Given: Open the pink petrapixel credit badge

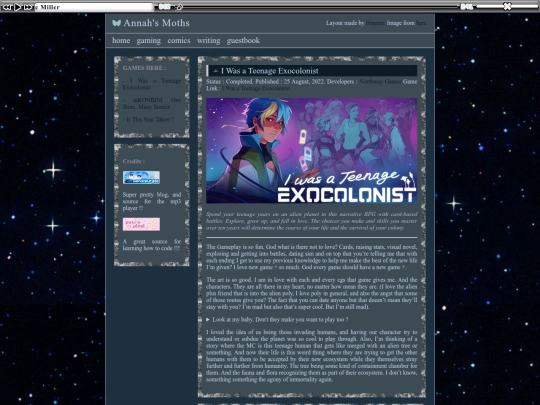Looking at the screenshot, I should pyautogui.click(x=141, y=224).
